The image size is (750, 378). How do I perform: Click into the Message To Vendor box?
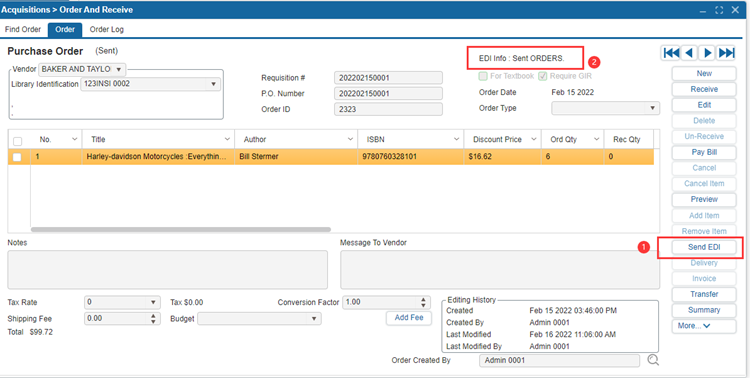tap(499, 269)
